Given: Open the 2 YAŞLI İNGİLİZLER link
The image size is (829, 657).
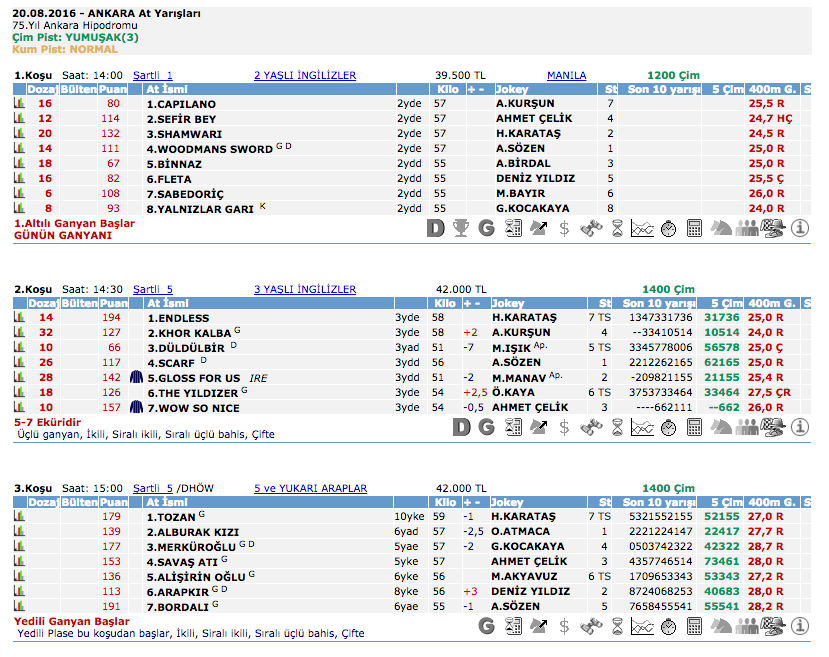Looking at the screenshot, I should click(305, 75).
